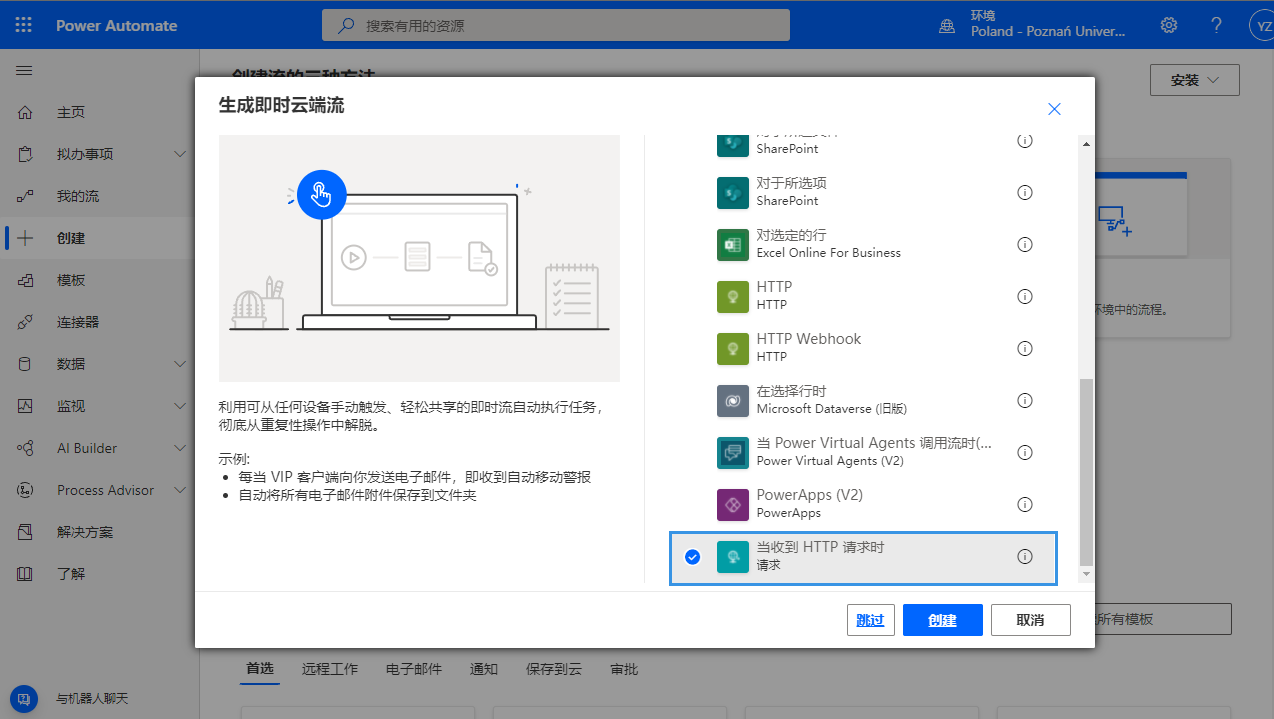Click the 跳过 skip button

(870, 620)
